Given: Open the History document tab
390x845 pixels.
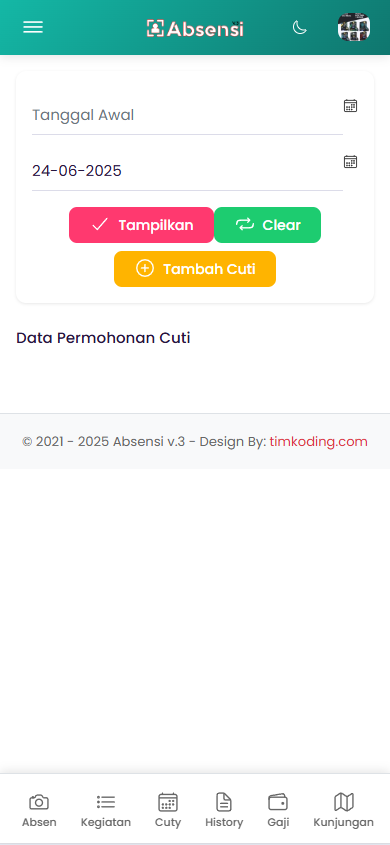Looking at the screenshot, I should coord(224,810).
